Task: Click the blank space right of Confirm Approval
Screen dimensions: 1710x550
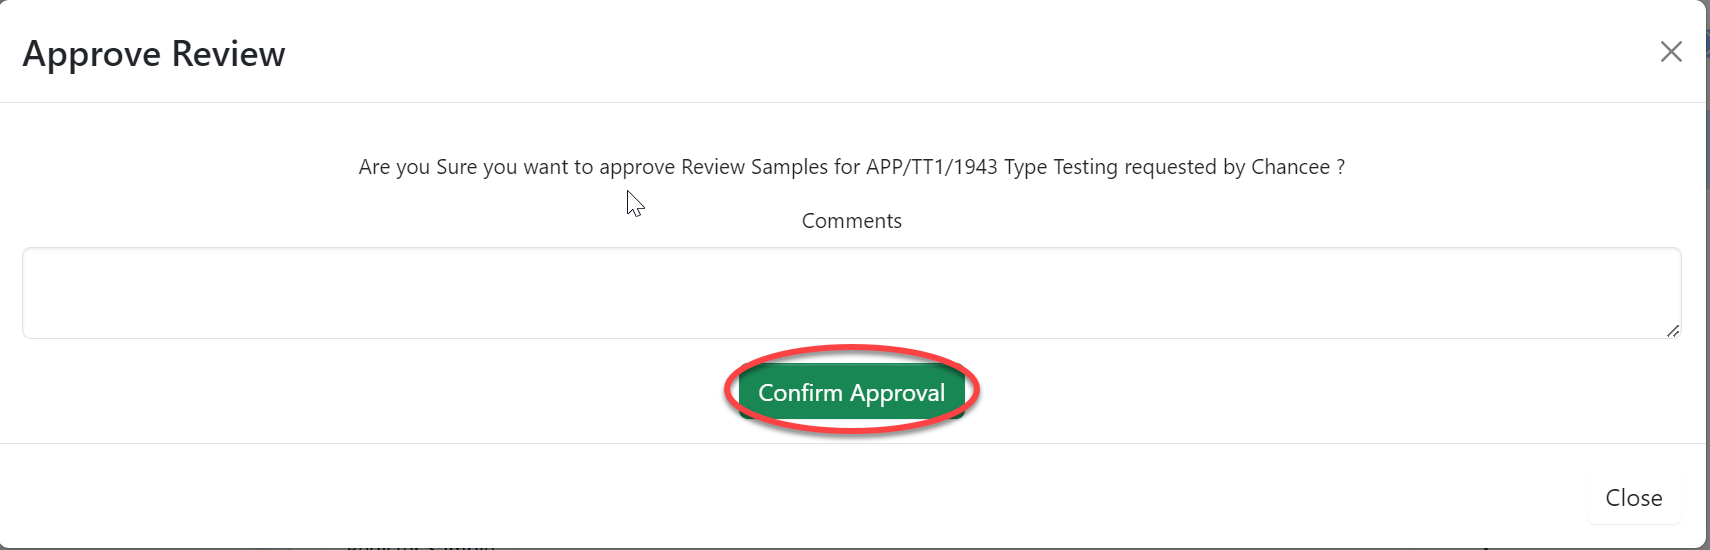Action: [x=1300, y=392]
